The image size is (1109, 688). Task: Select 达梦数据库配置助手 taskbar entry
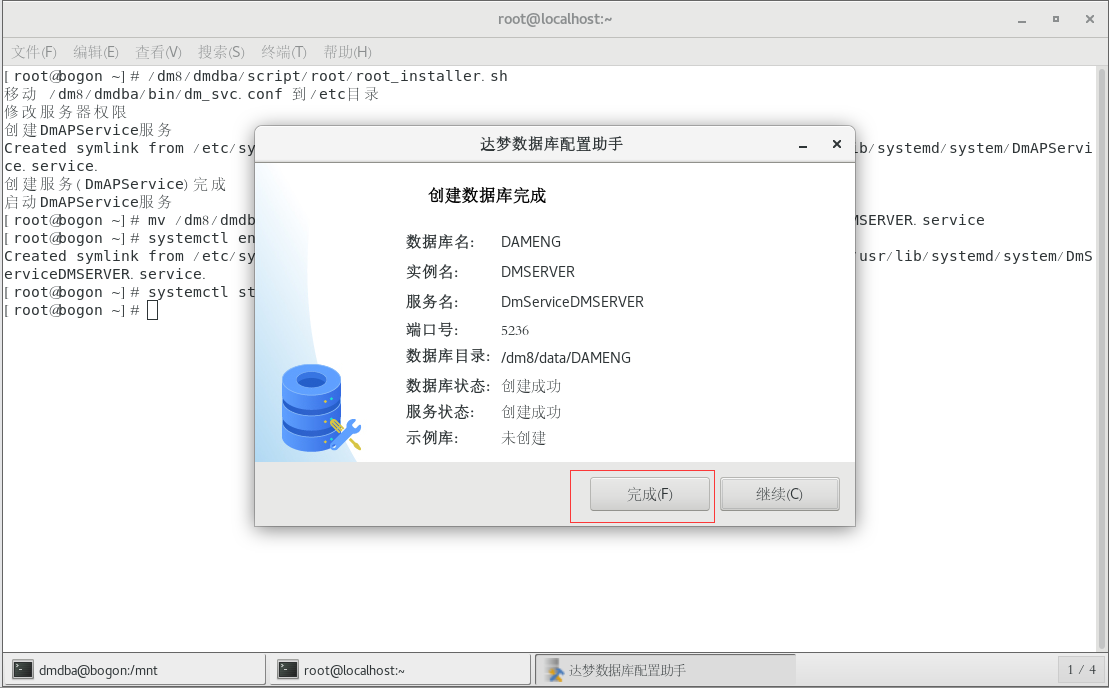coord(665,670)
